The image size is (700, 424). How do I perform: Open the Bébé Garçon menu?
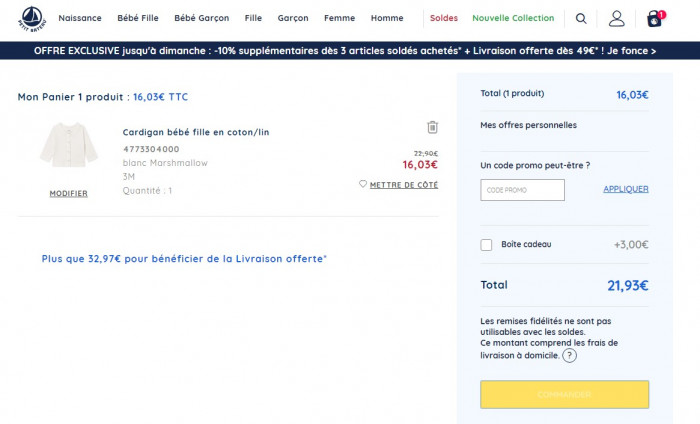tap(201, 18)
